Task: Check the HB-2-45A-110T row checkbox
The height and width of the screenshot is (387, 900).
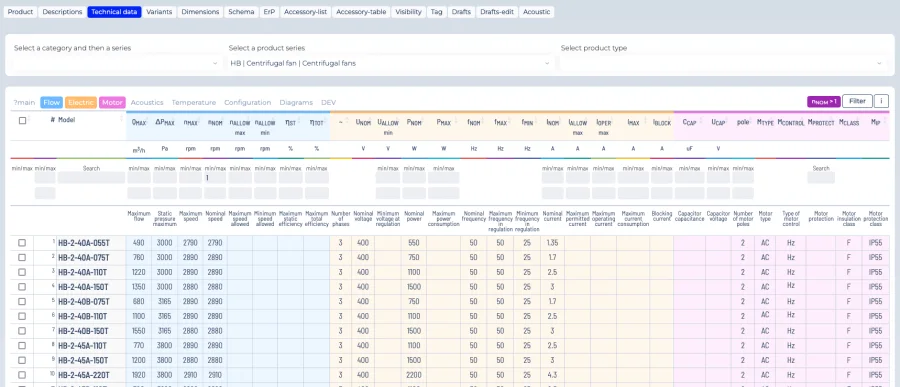Action: [22, 346]
